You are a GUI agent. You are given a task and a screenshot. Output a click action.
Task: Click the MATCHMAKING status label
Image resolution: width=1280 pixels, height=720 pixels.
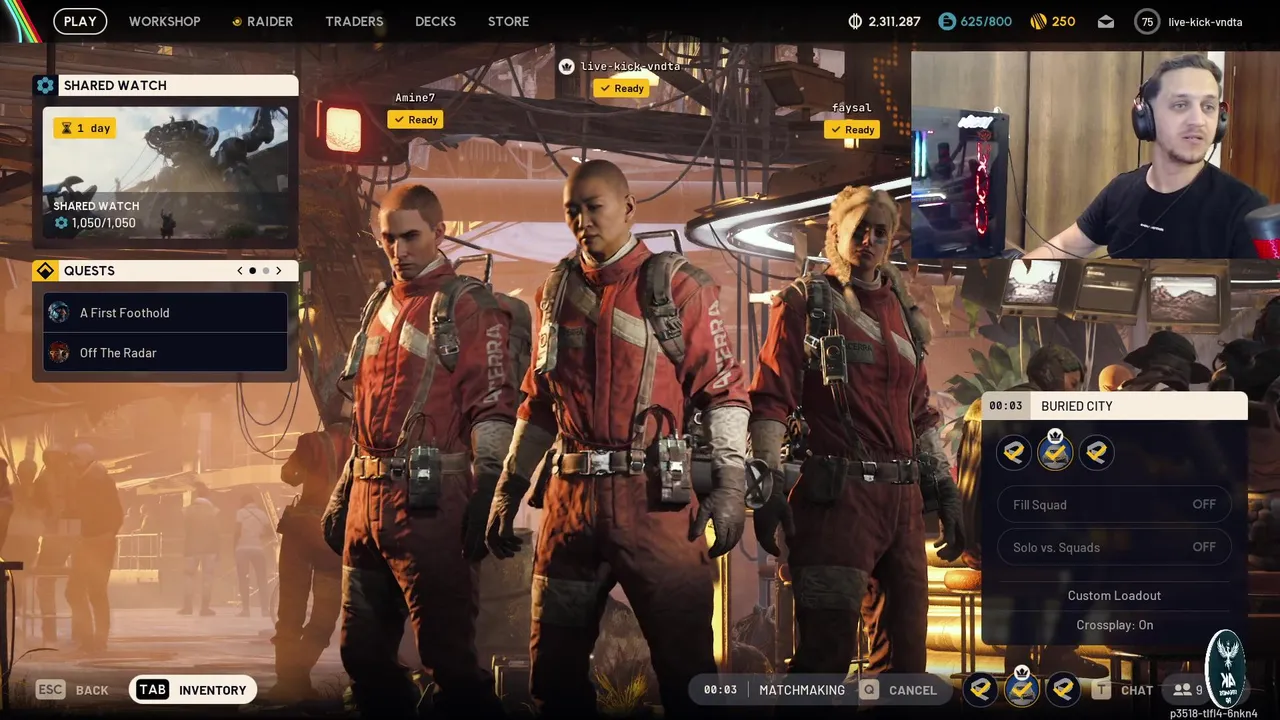point(802,690)
